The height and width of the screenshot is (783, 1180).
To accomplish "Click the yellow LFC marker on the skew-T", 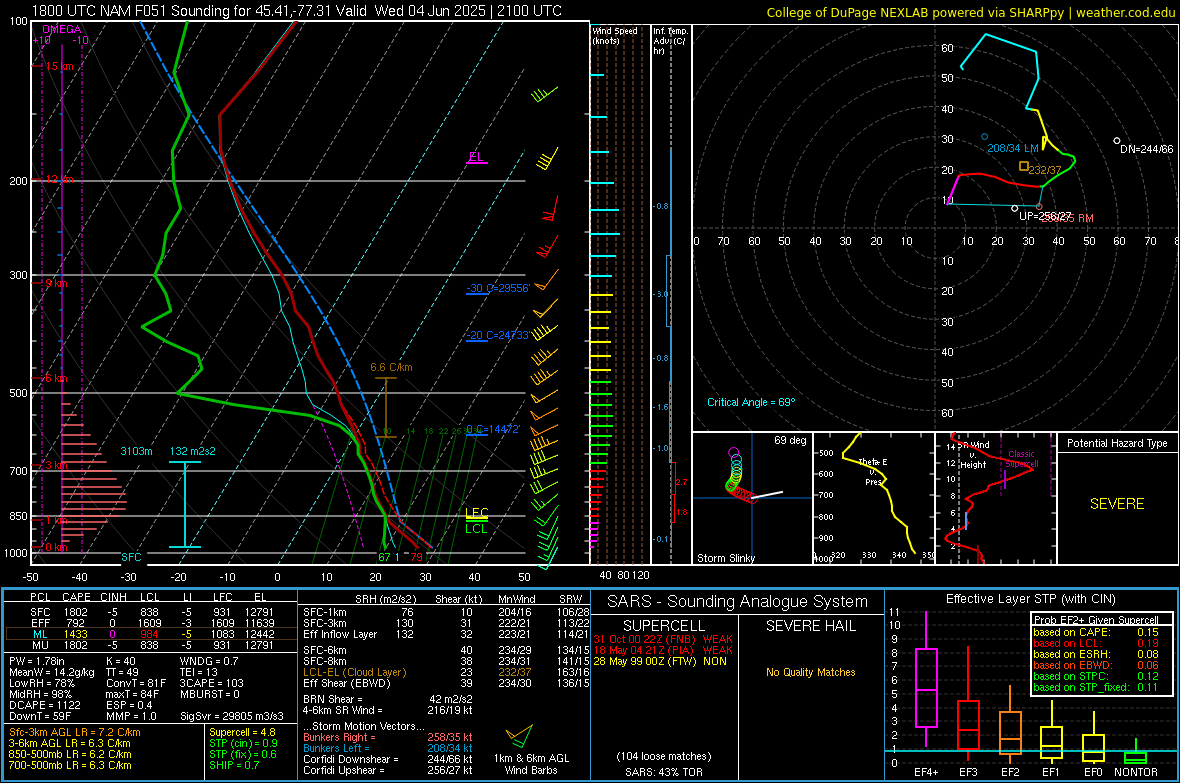I will tap(476, 513).
